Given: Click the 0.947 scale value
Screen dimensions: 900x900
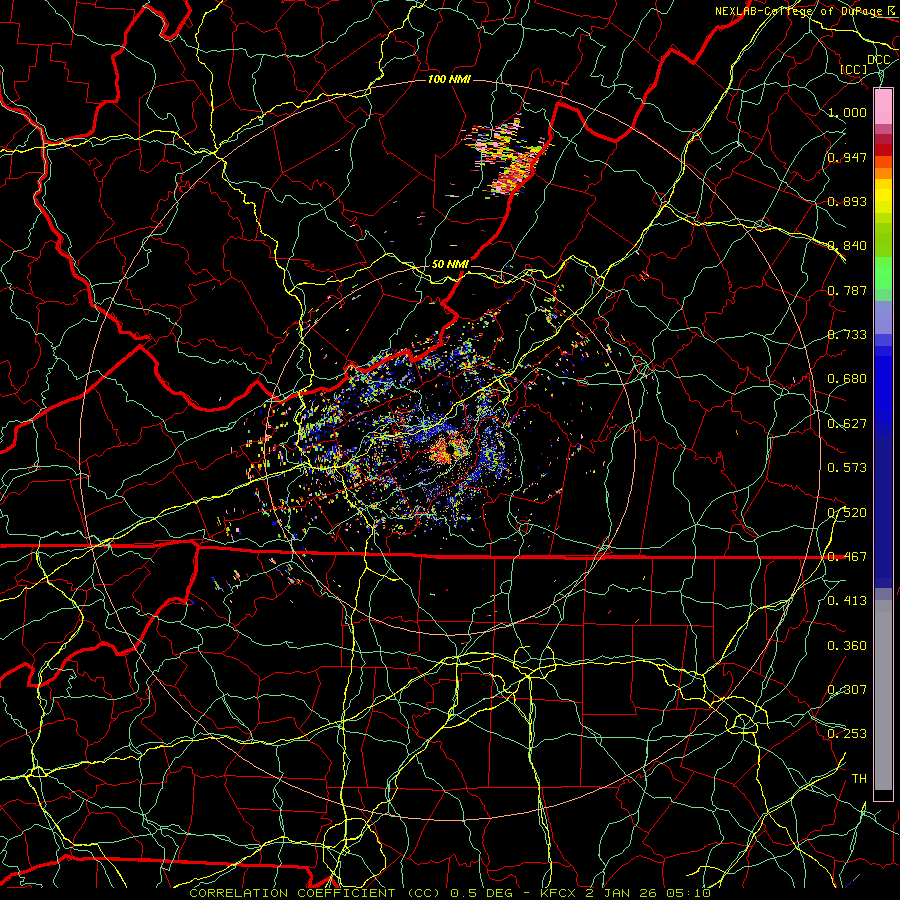Looking at the screenshot, I should click(x=847, y=157).
